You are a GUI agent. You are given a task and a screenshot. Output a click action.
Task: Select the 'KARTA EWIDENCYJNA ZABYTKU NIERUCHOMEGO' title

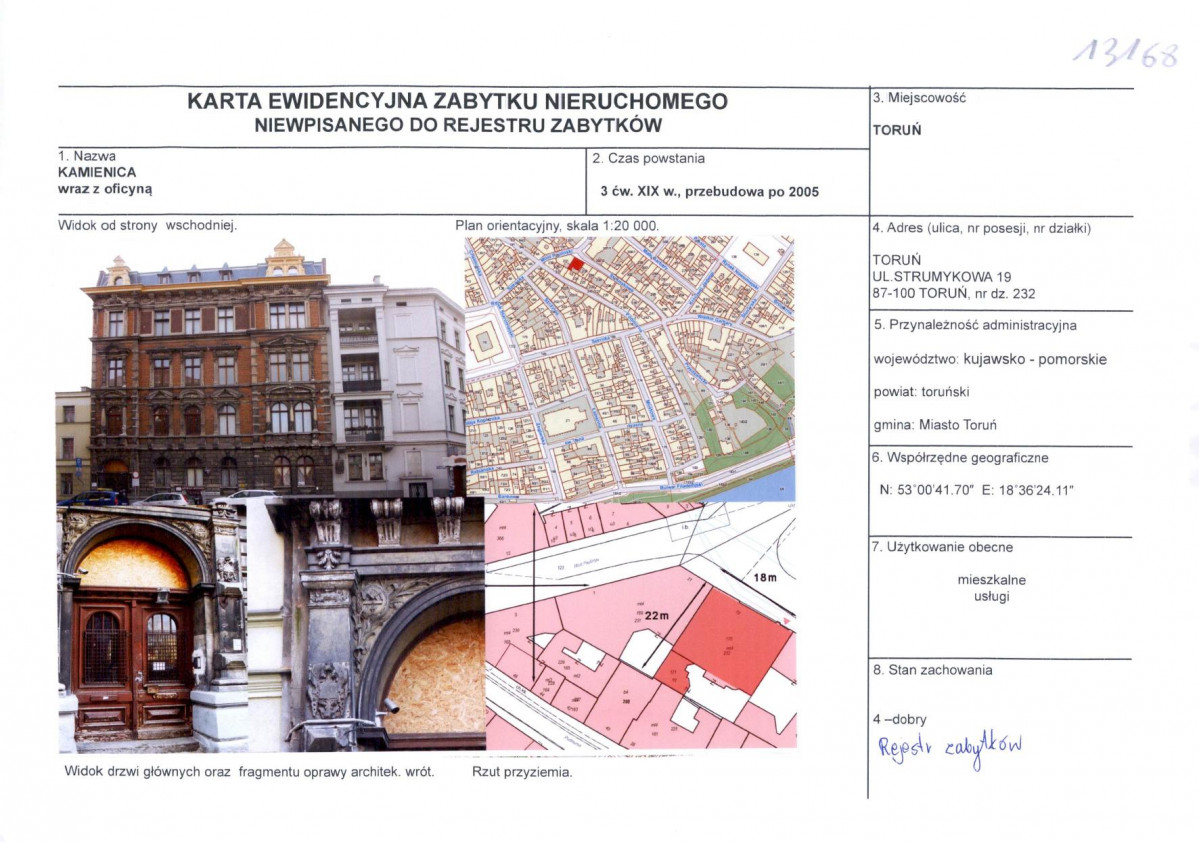(458, 102)
